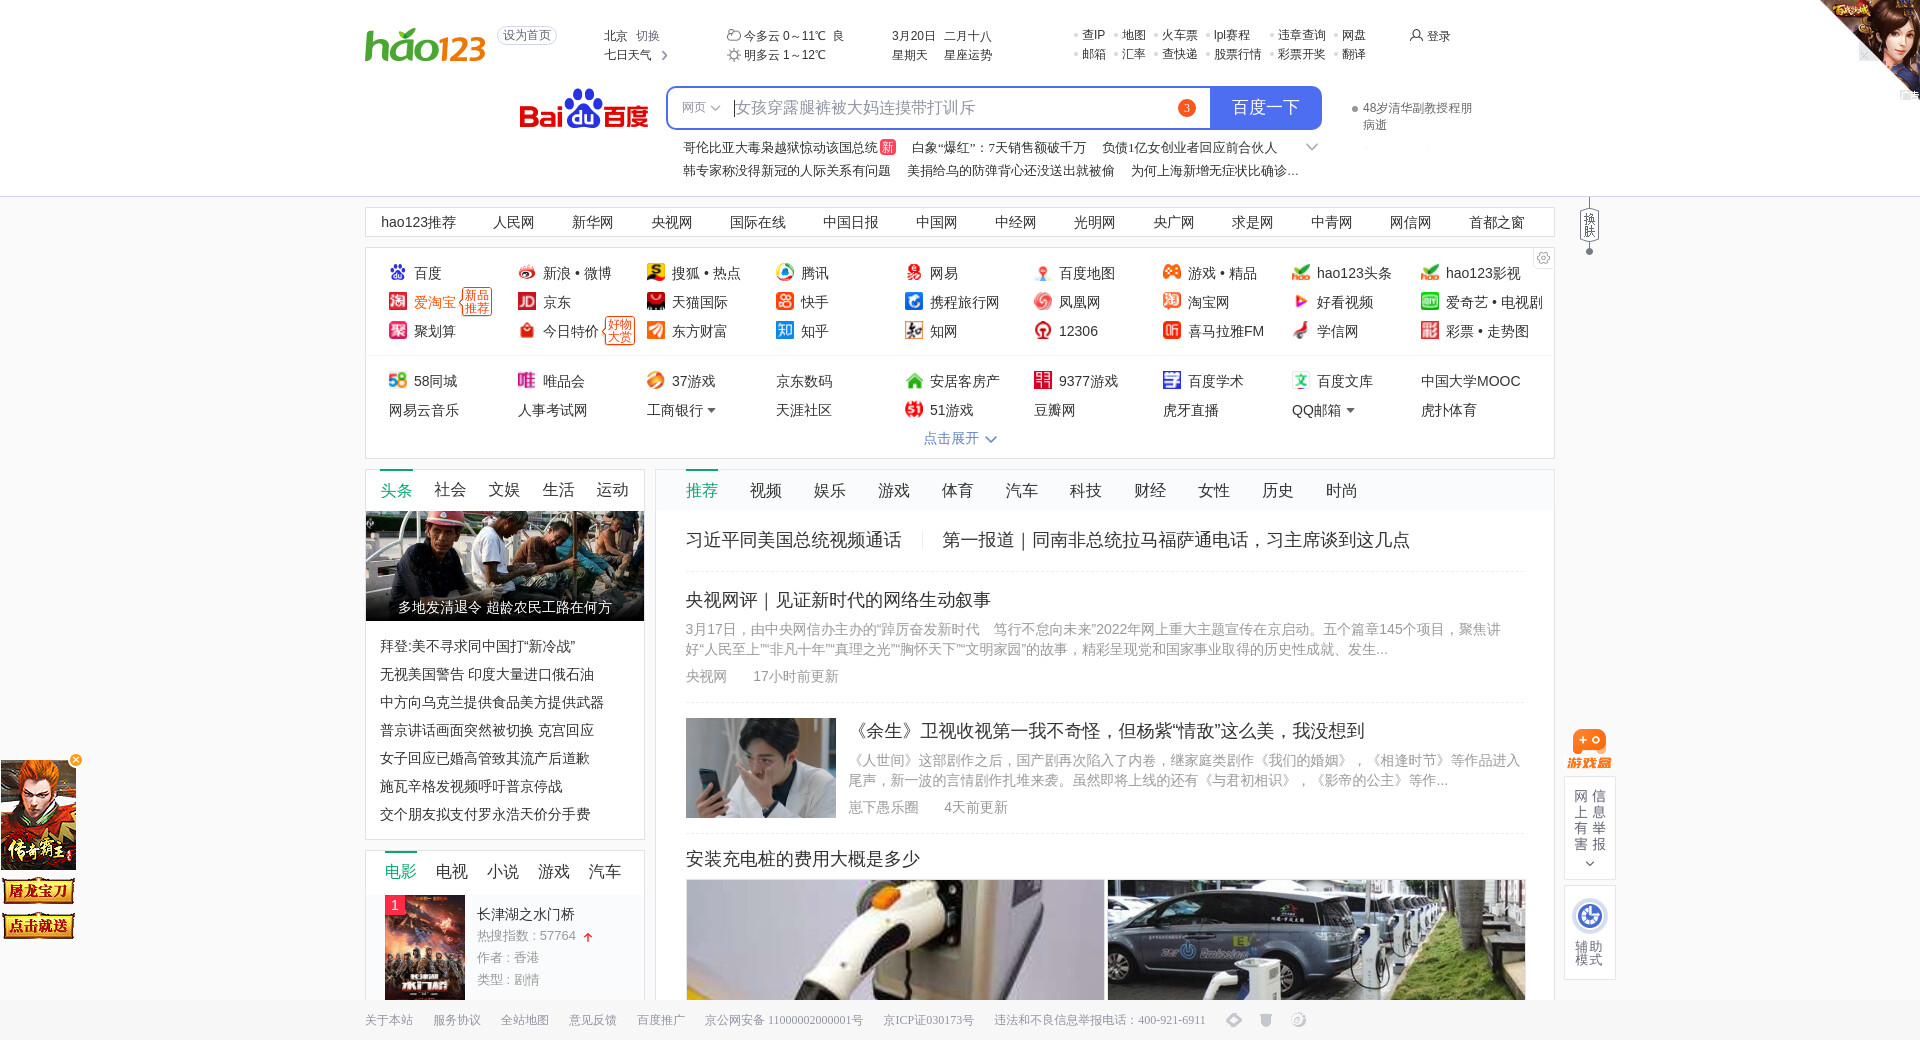
Task: Expand more sites with 点击展开
Action: [x=959, y=438]
